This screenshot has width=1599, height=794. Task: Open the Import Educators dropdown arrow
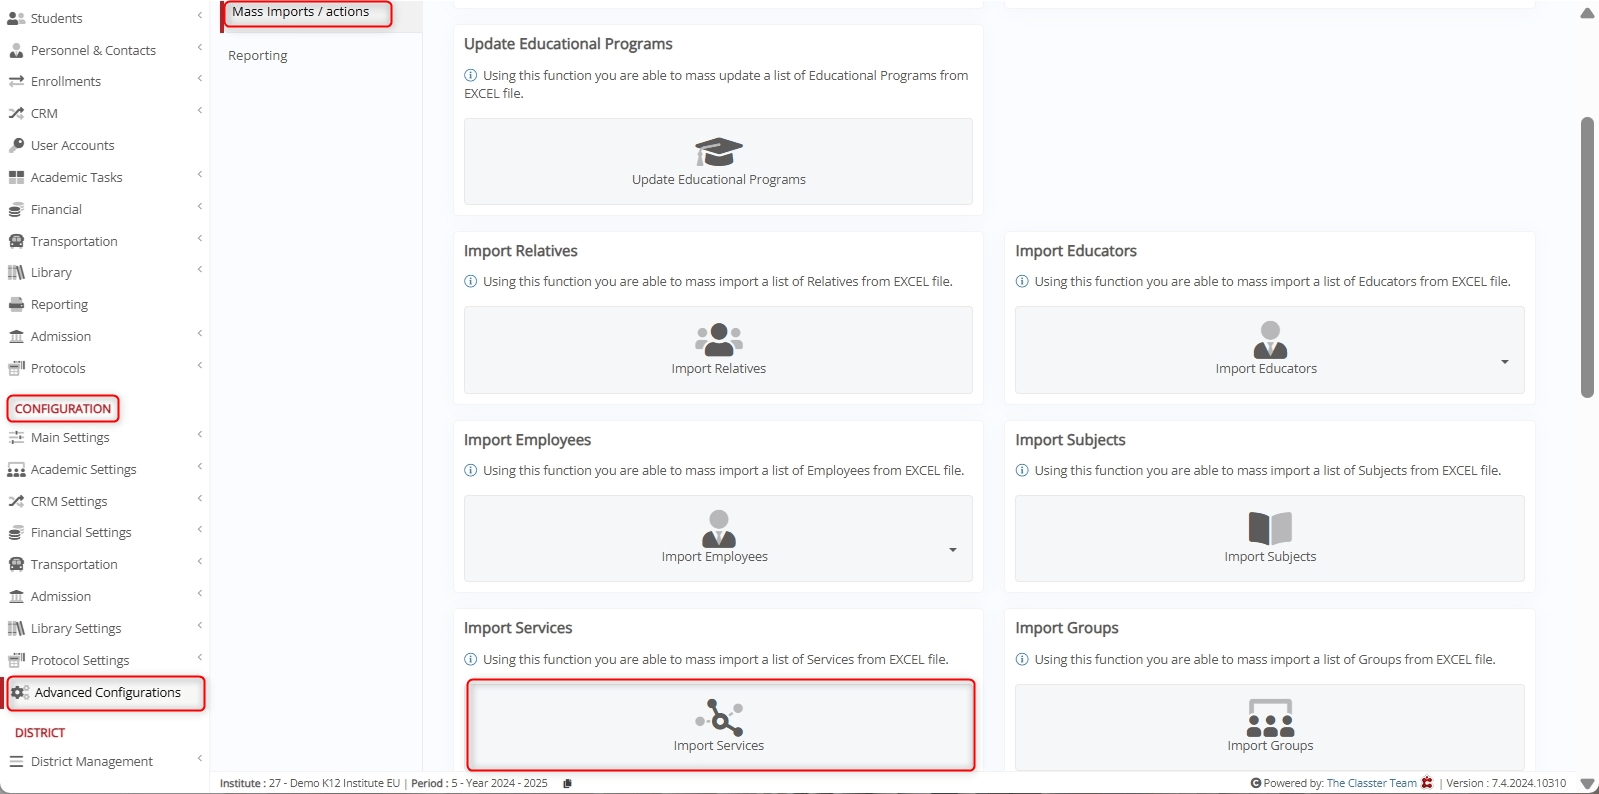pos(1504,362)
